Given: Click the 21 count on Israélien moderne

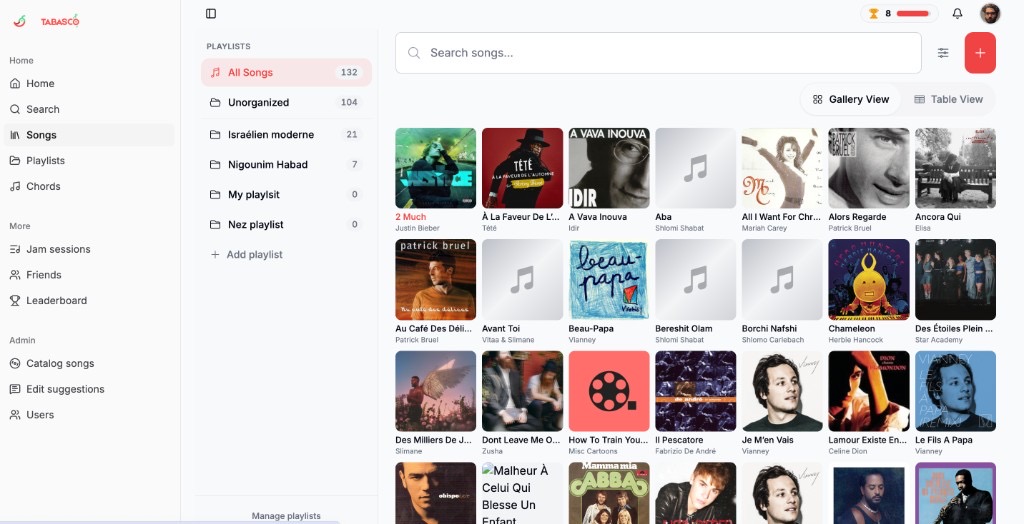Looking at the screenshot, I should tap(352, 135).
